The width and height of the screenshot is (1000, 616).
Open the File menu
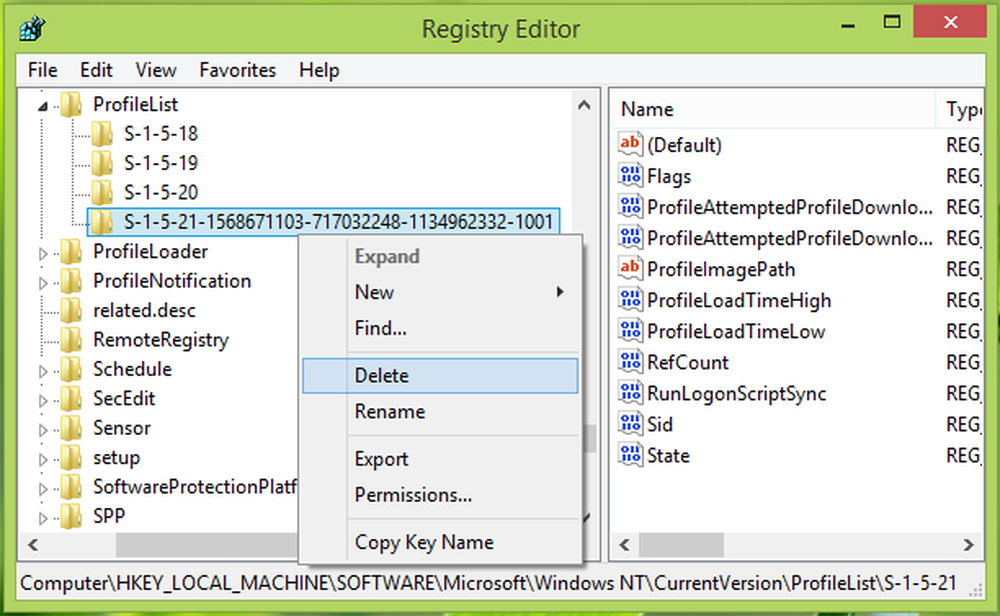click(x=43, y=70)
